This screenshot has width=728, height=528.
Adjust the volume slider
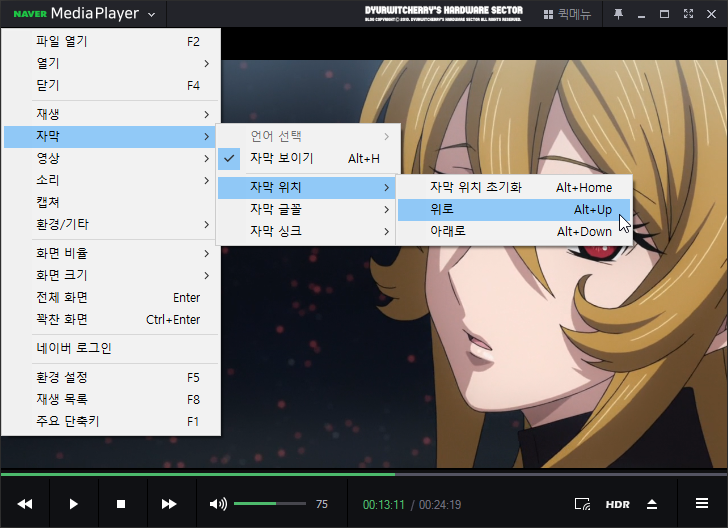[270, 504]
